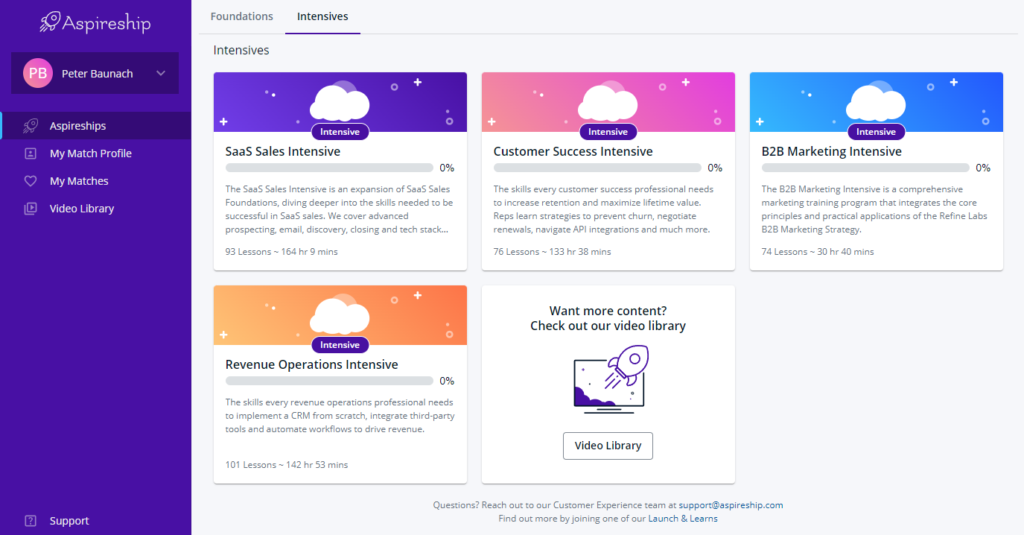This screenshot has width=1024, height=535.
Task: Open the SaaS Sales Intensive title
Action: 283,152
